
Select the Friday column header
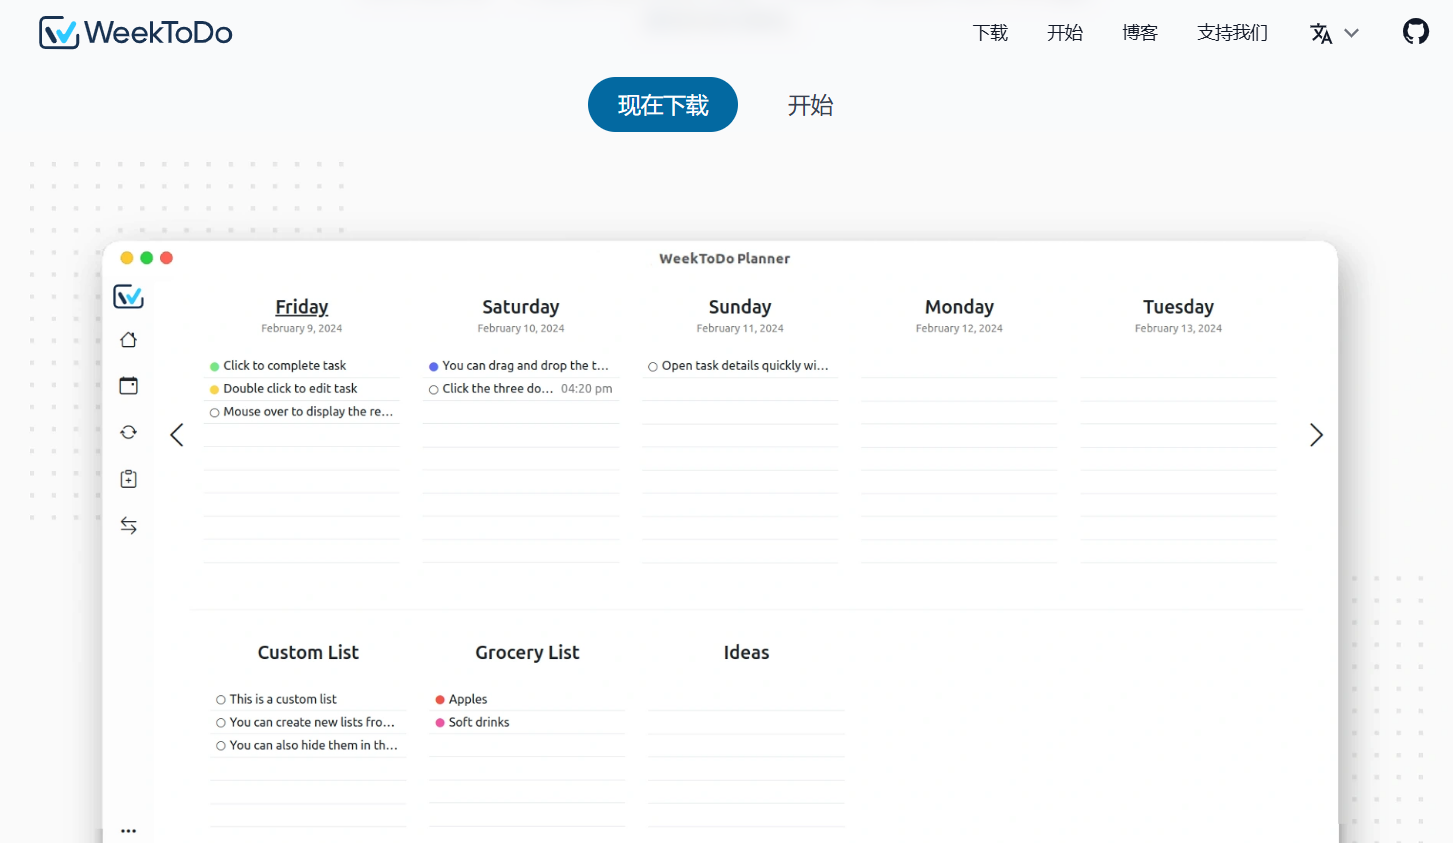pos(302,307)
